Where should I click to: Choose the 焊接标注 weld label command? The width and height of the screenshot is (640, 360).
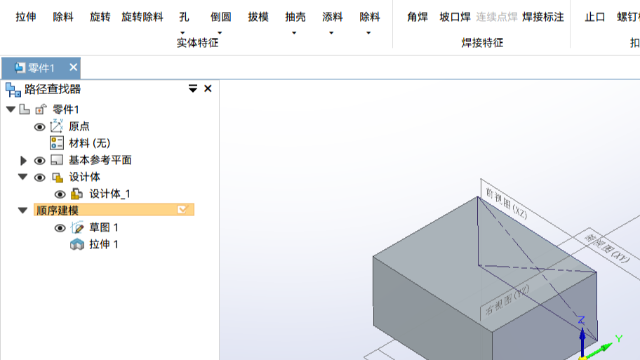tap(543, 17)
